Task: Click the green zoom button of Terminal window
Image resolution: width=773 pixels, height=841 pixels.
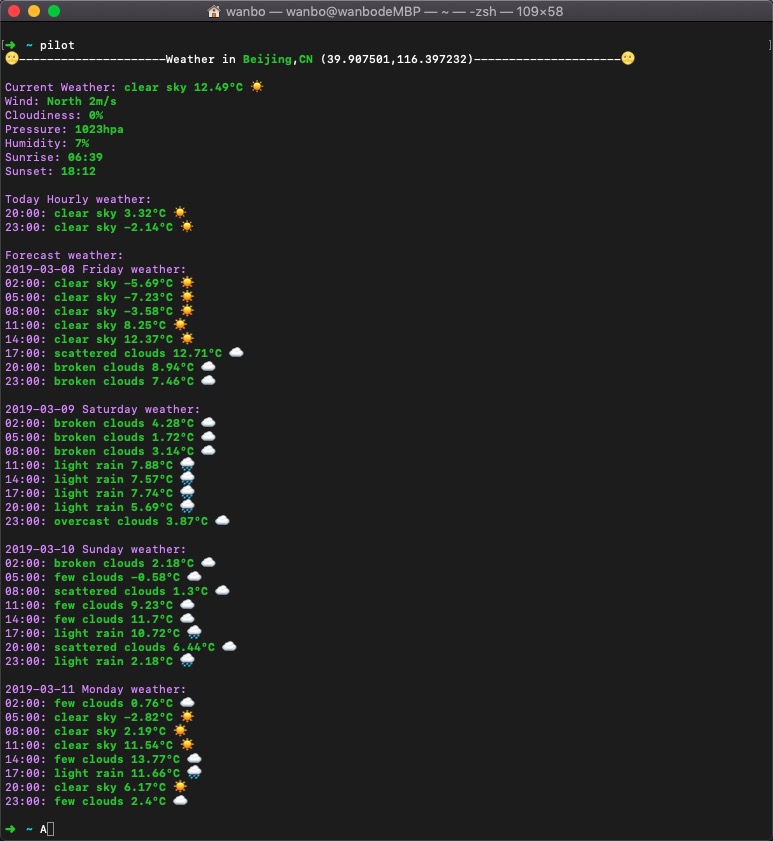Action: pyautogui.click(x=54, y=11)
